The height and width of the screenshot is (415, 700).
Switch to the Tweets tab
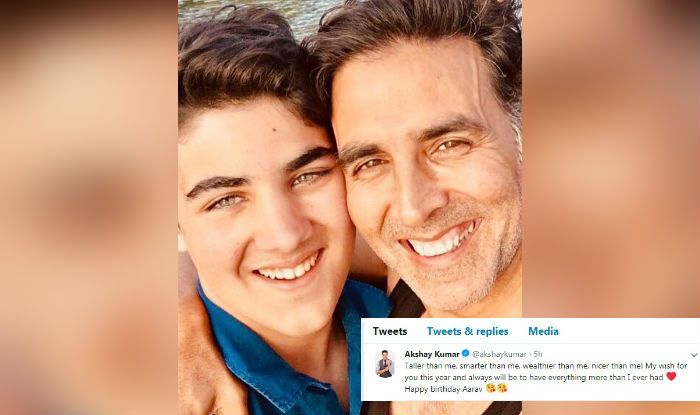pyautogui.click(x=390, y=331)
